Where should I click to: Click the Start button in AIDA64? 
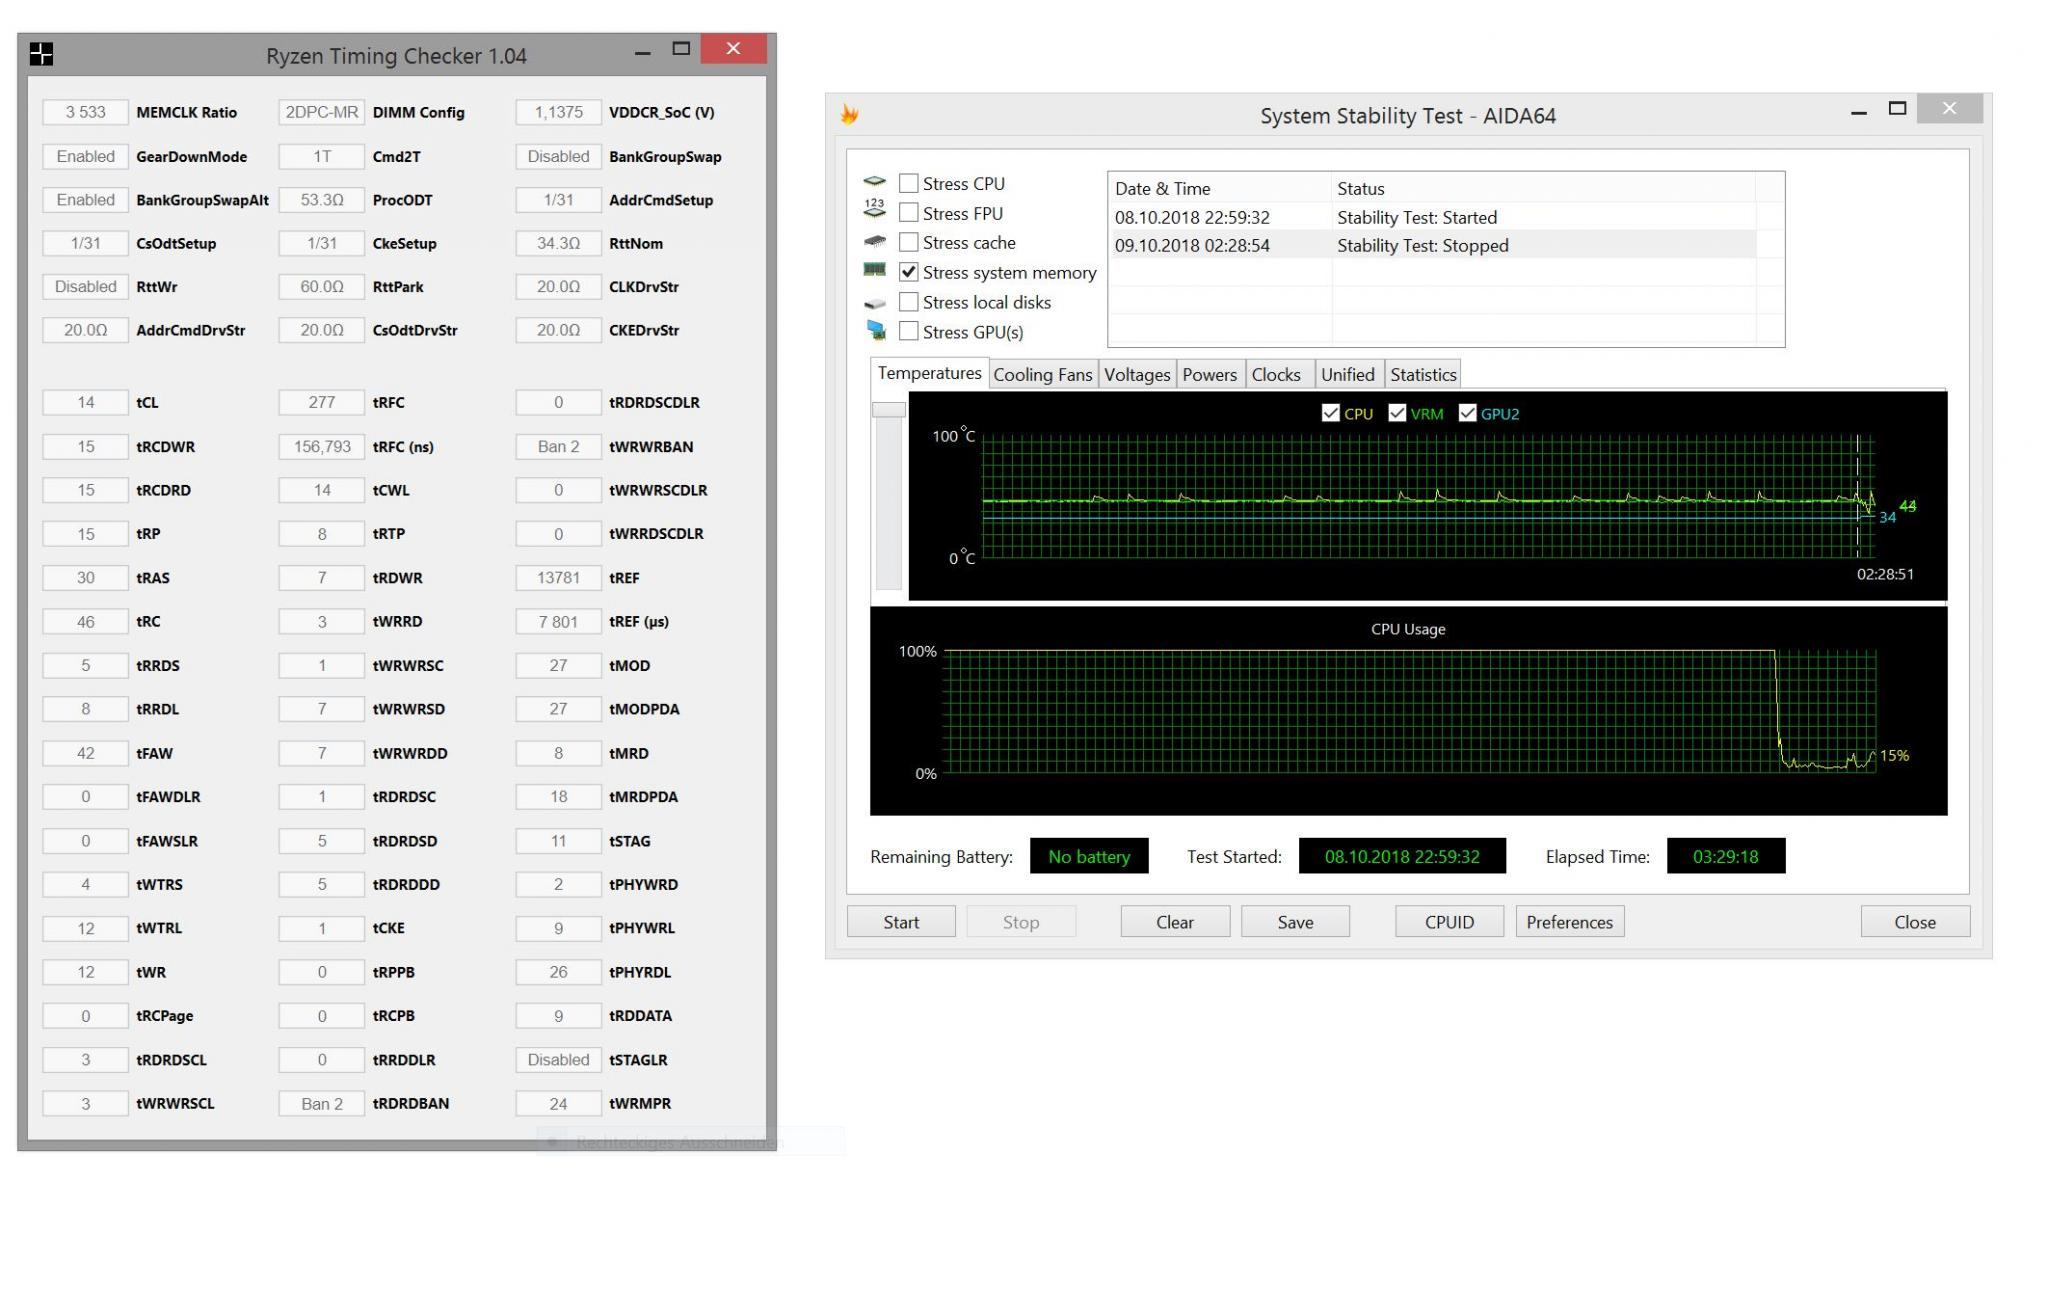pyautogui.click(x=901, y=922)
